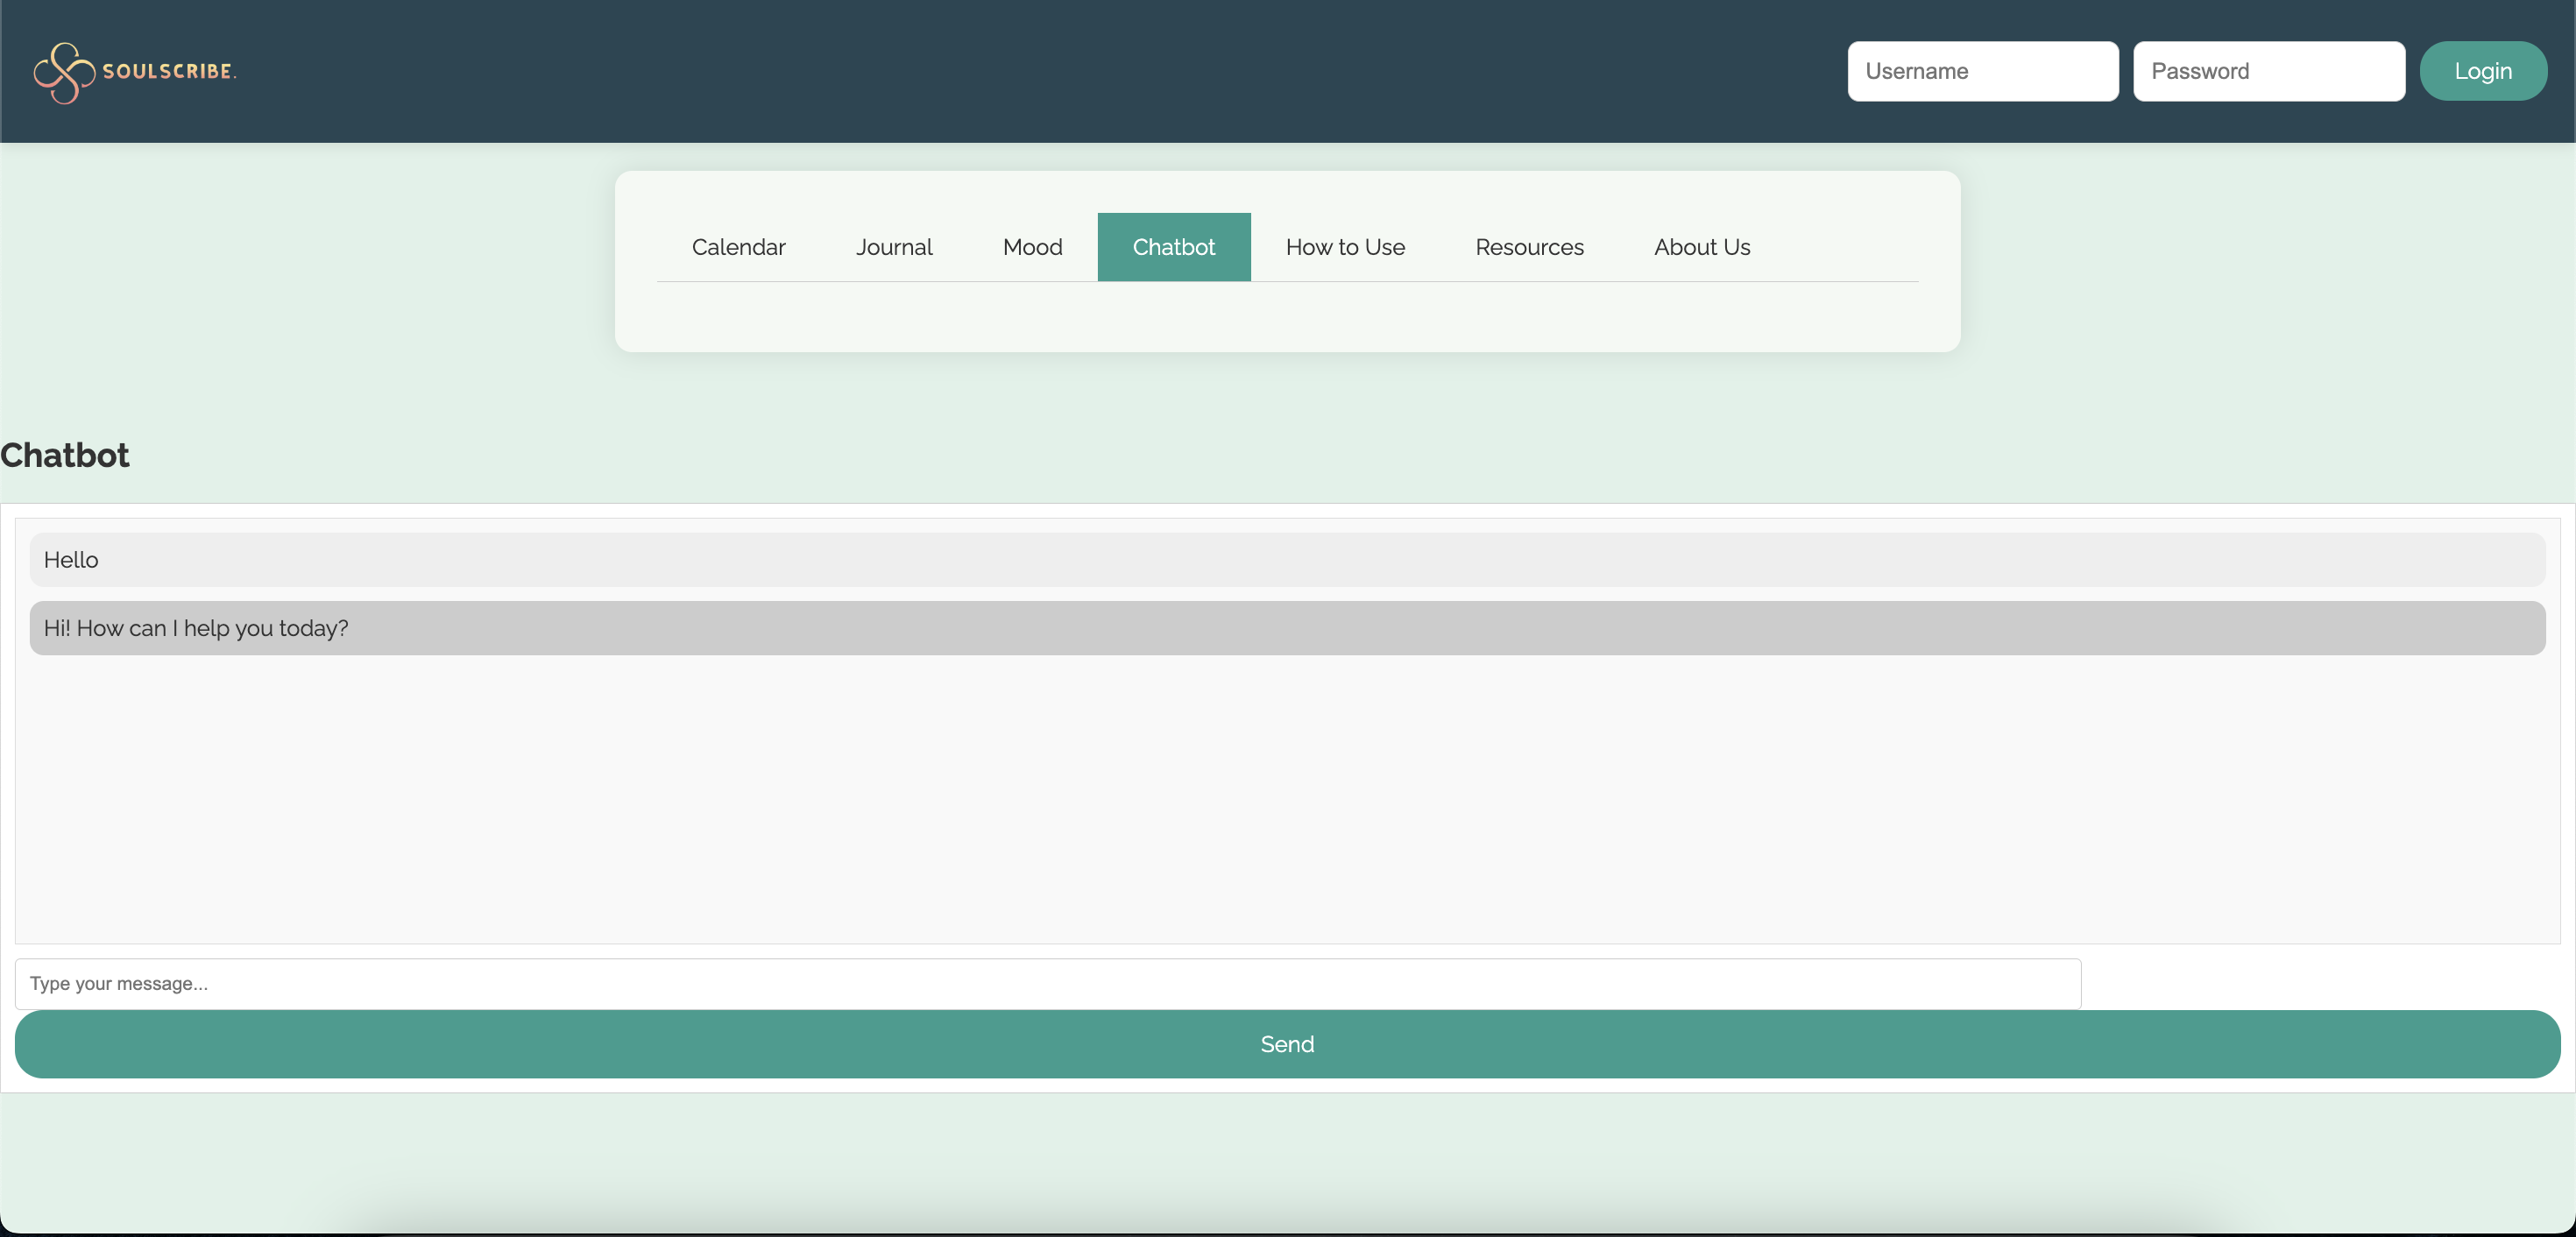
Task: Click the SoulScribe brand name text
Action: coord(168,72)
